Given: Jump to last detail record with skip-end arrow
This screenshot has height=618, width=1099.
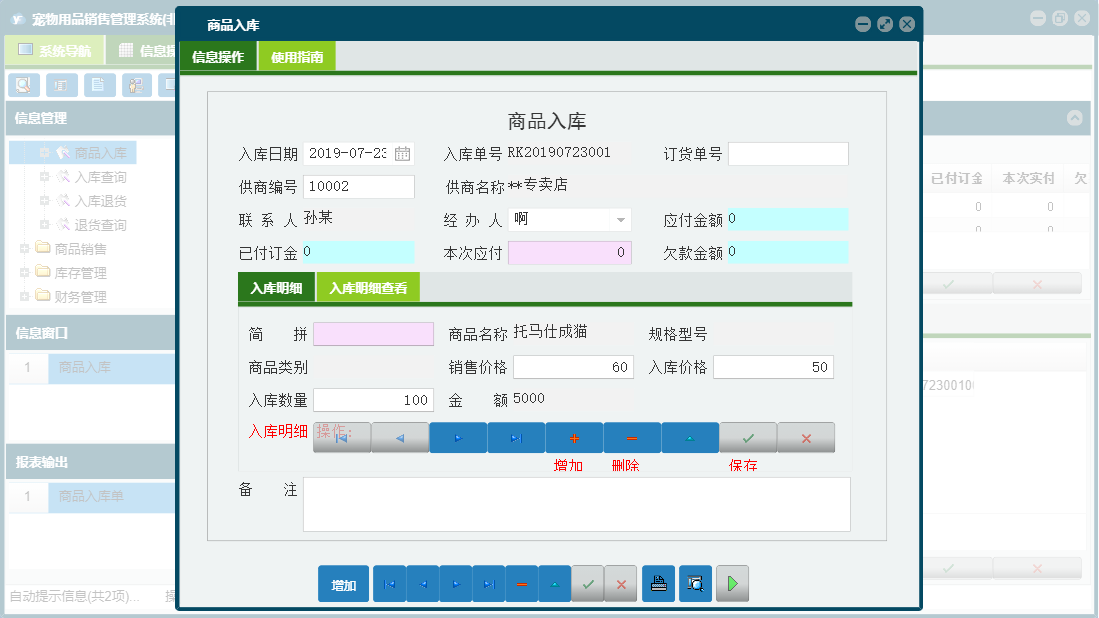Looking at the screenshot, I should 515,437.
